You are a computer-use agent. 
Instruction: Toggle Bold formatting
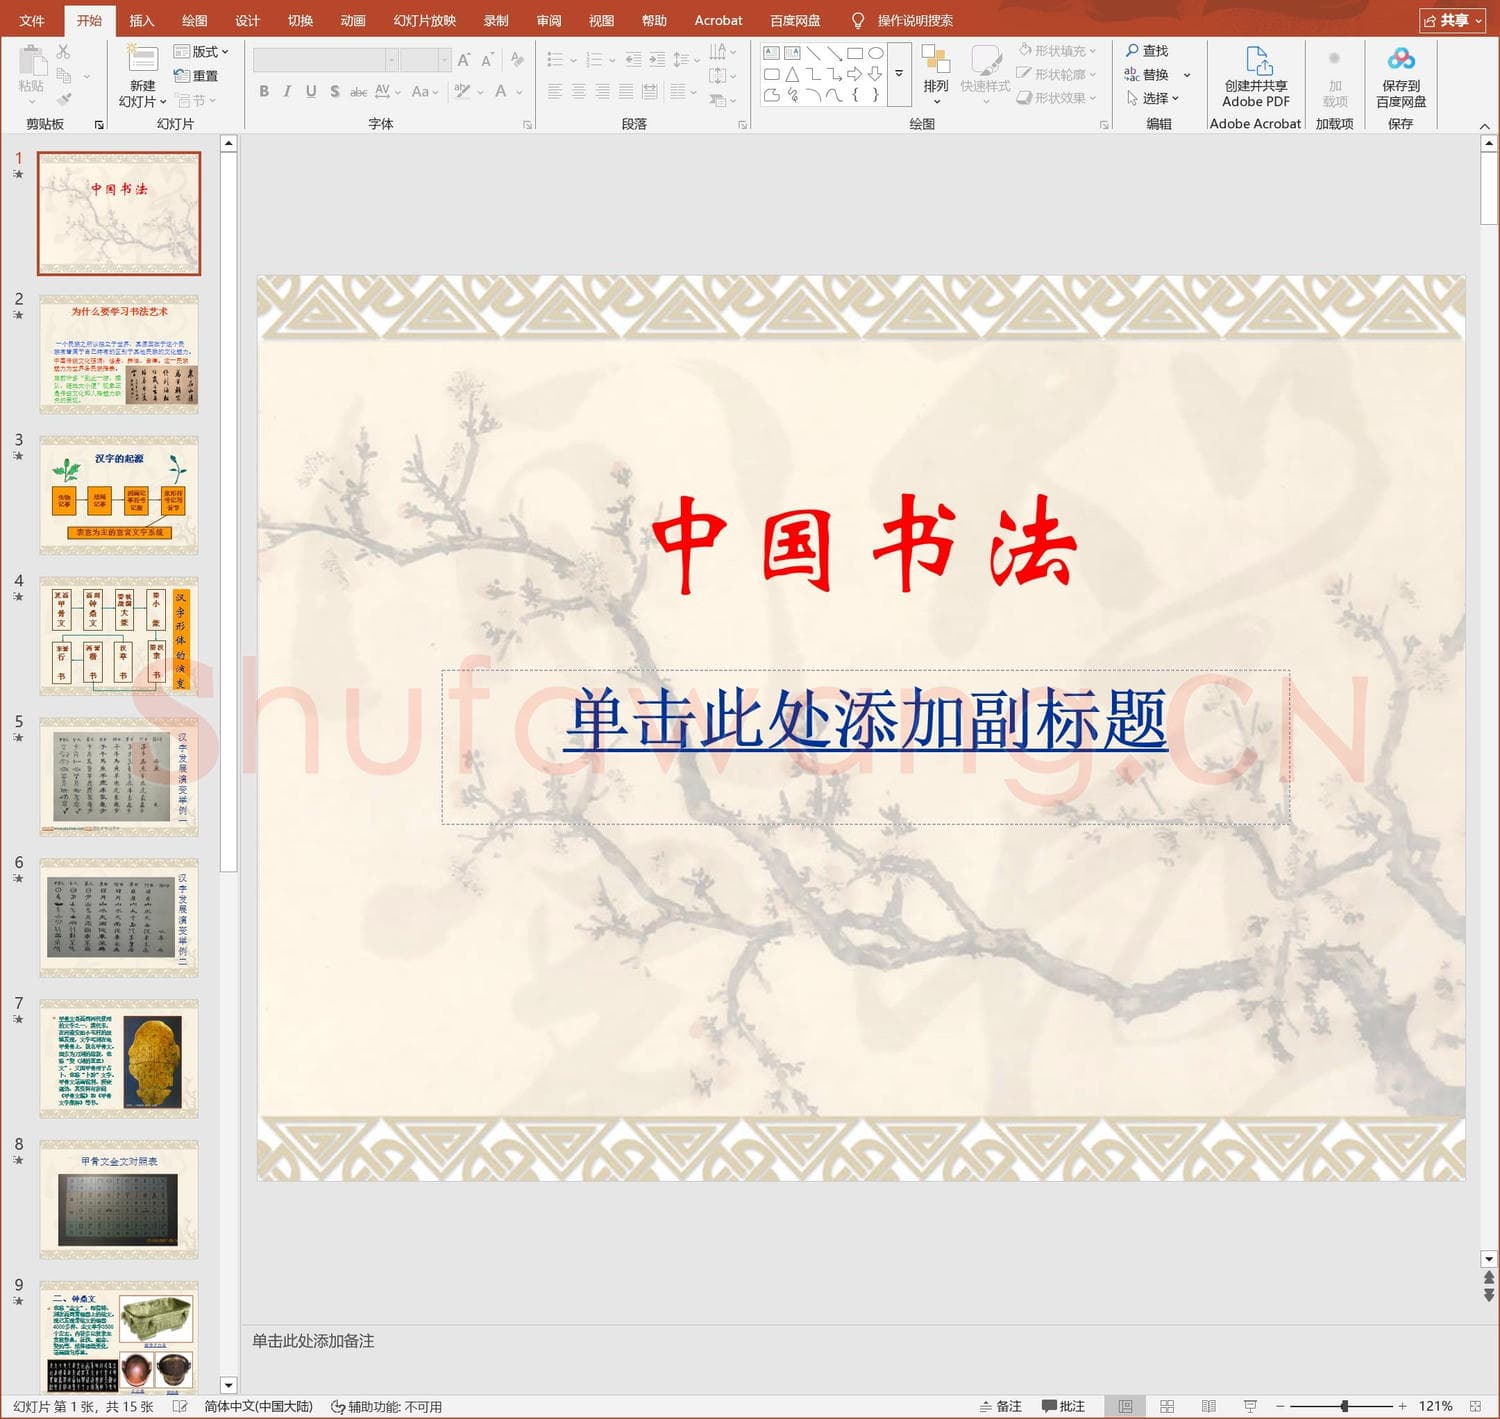[264, 91]
